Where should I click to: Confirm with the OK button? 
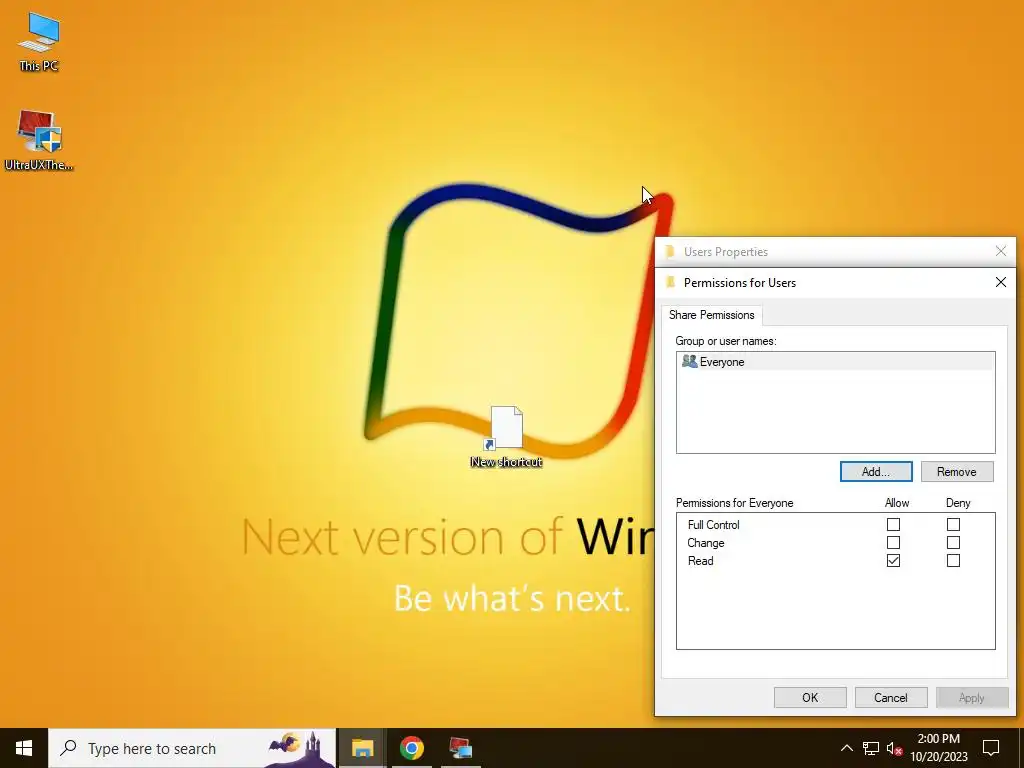tap(810, 697)
